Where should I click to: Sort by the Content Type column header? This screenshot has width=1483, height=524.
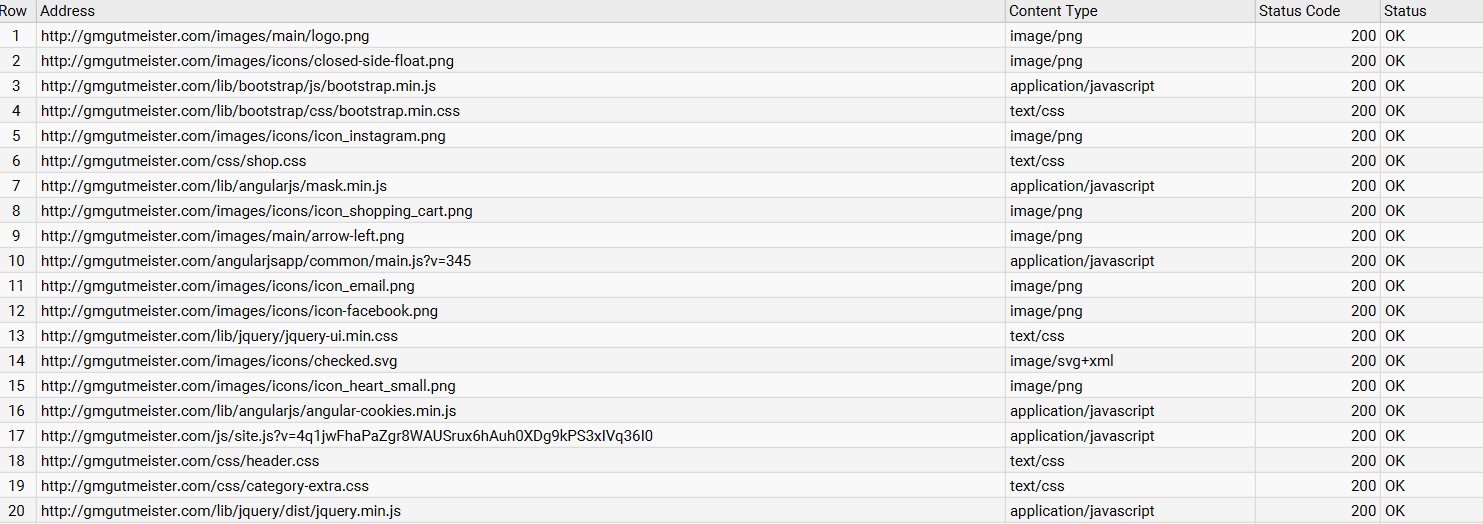1053,11
